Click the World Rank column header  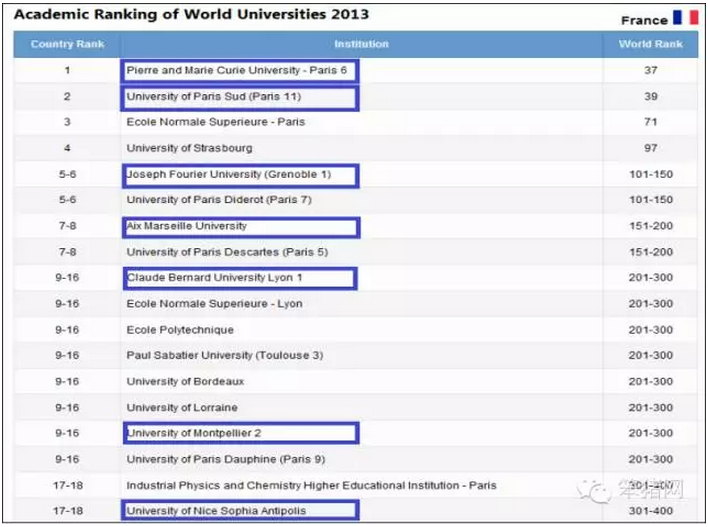pos(650,44)
